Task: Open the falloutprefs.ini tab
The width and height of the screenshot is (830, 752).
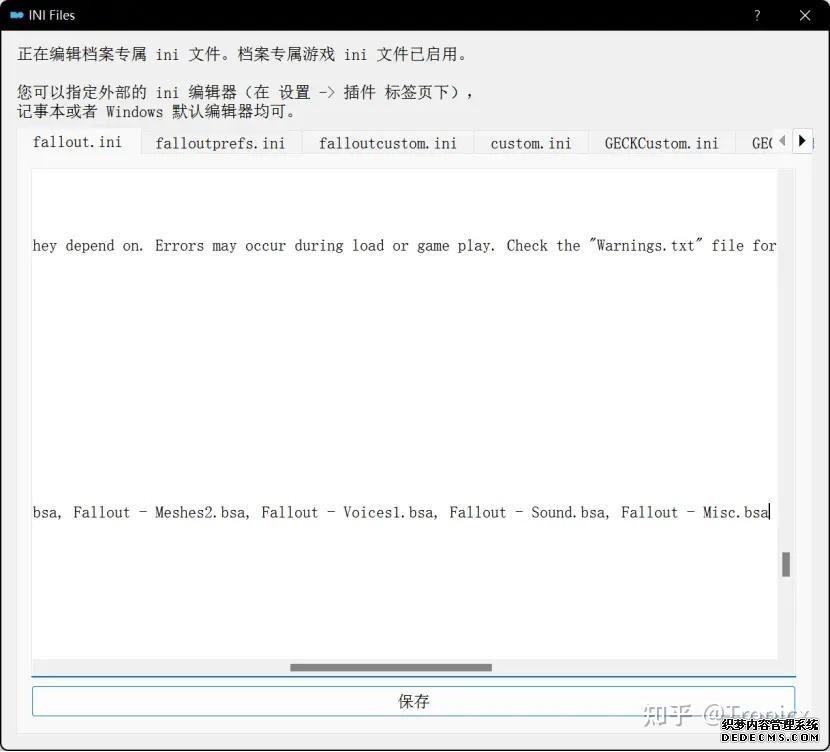Action: pyautogui.click(x=220, y=144)
